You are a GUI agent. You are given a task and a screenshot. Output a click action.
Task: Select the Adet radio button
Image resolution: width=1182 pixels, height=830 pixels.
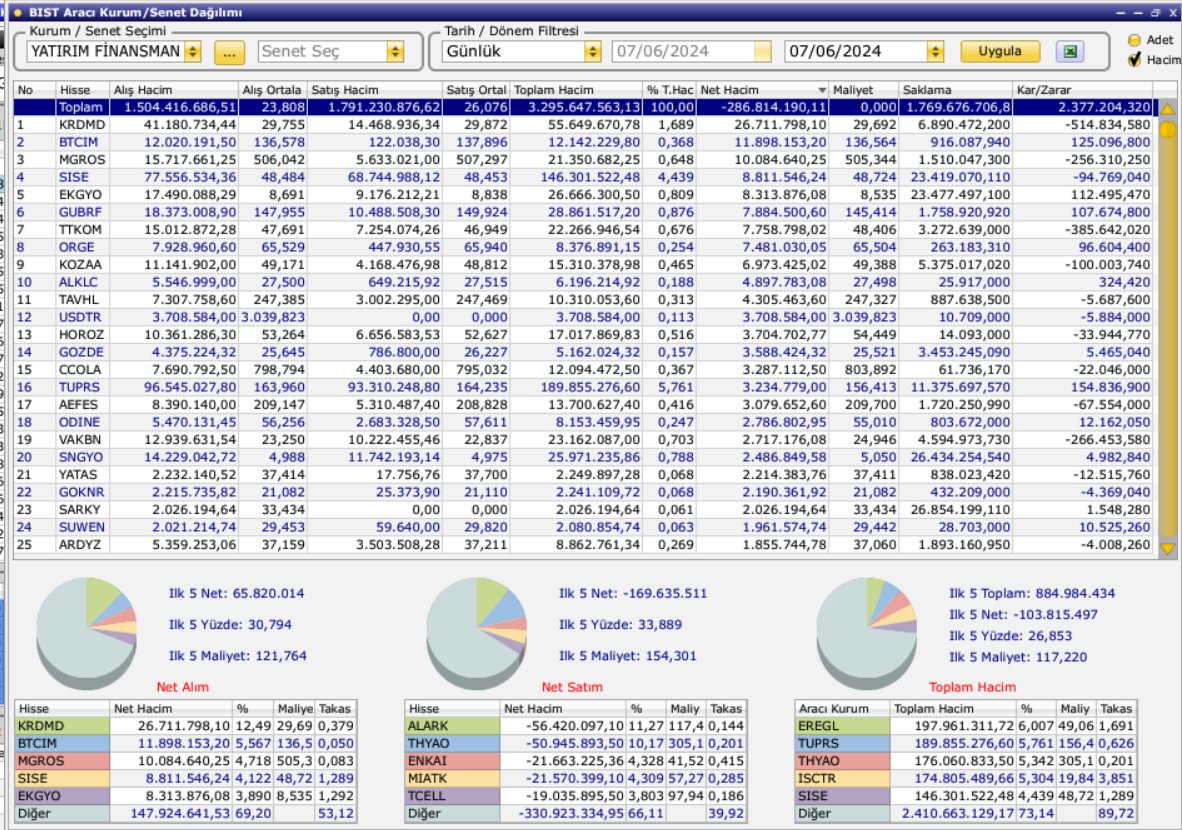pyautogui.click(x=1135, y=40)
